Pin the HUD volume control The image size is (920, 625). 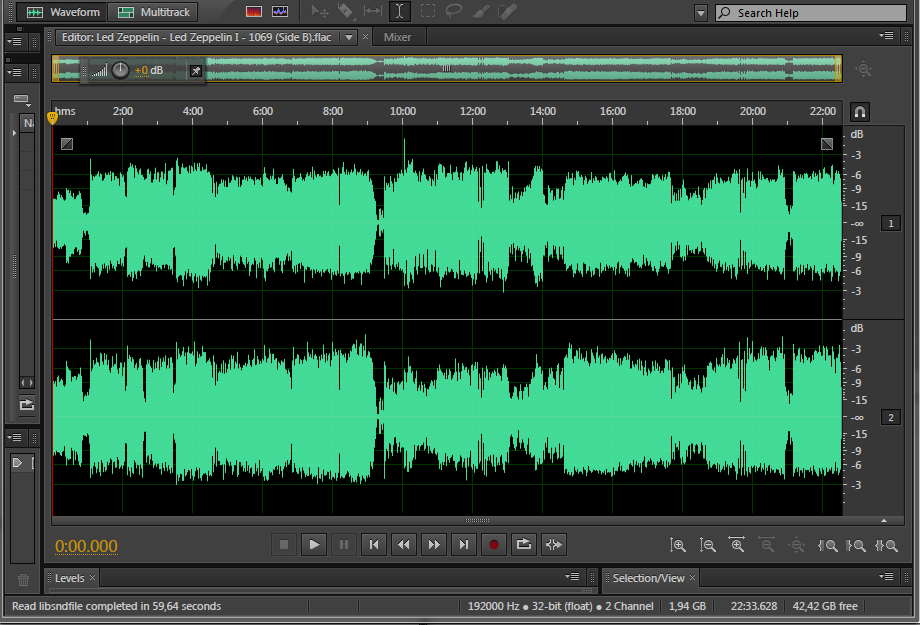196,71
